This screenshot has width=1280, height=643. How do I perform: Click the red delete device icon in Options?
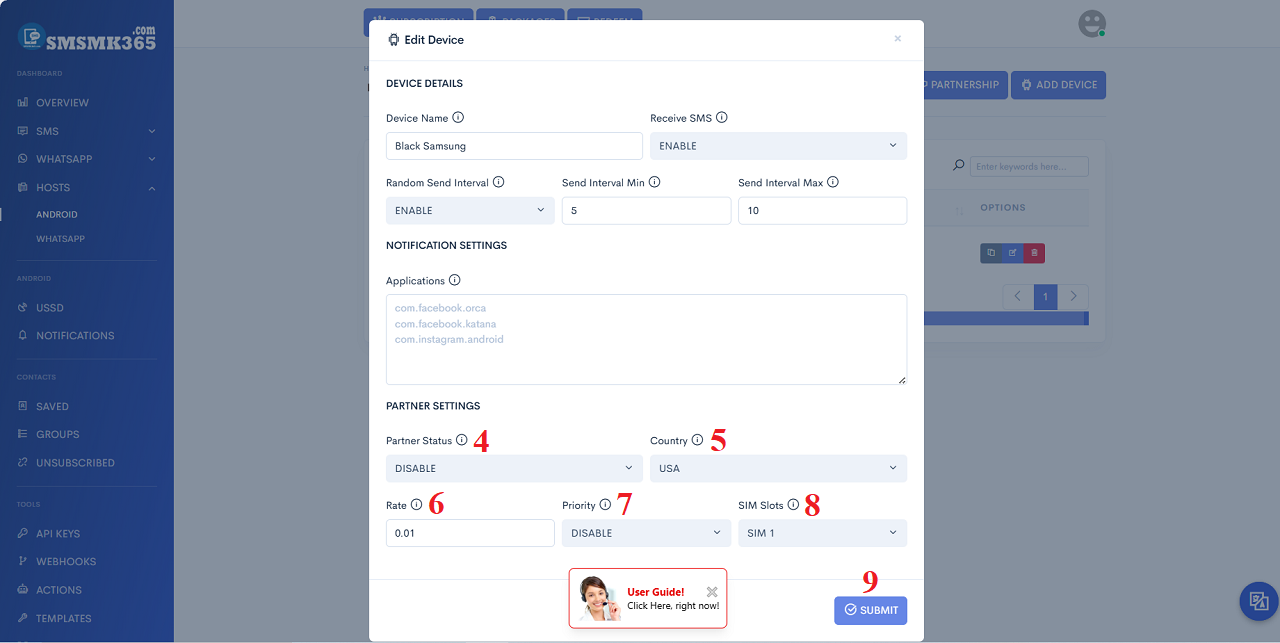tap(1034, 253)
